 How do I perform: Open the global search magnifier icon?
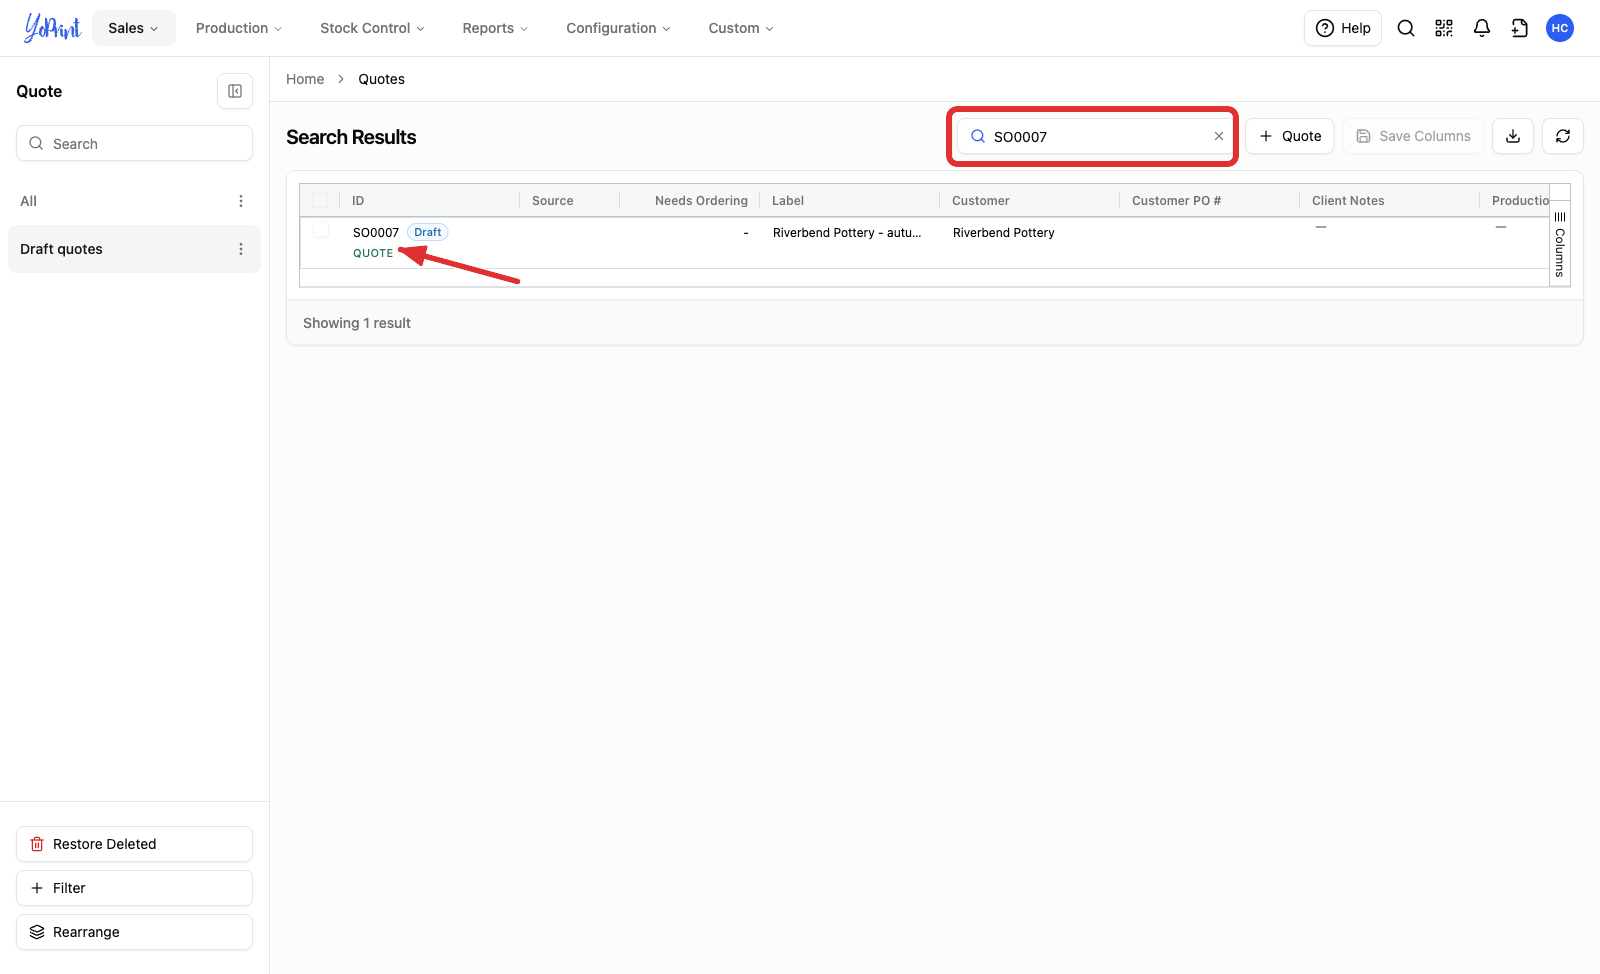(1406, 28)
